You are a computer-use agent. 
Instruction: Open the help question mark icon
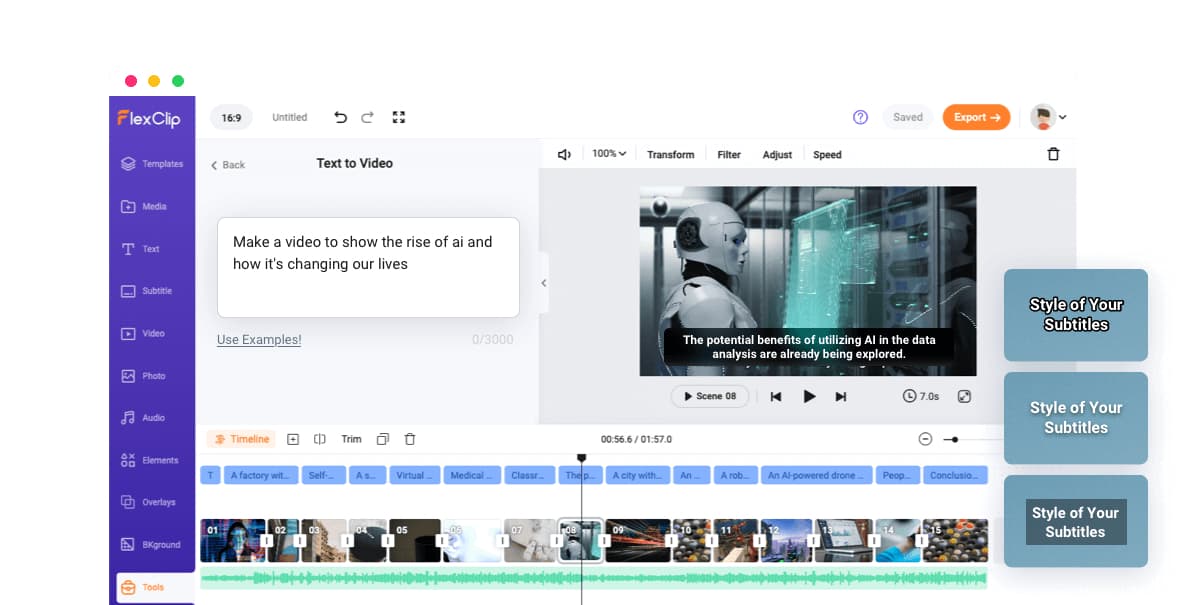point(860,117)
